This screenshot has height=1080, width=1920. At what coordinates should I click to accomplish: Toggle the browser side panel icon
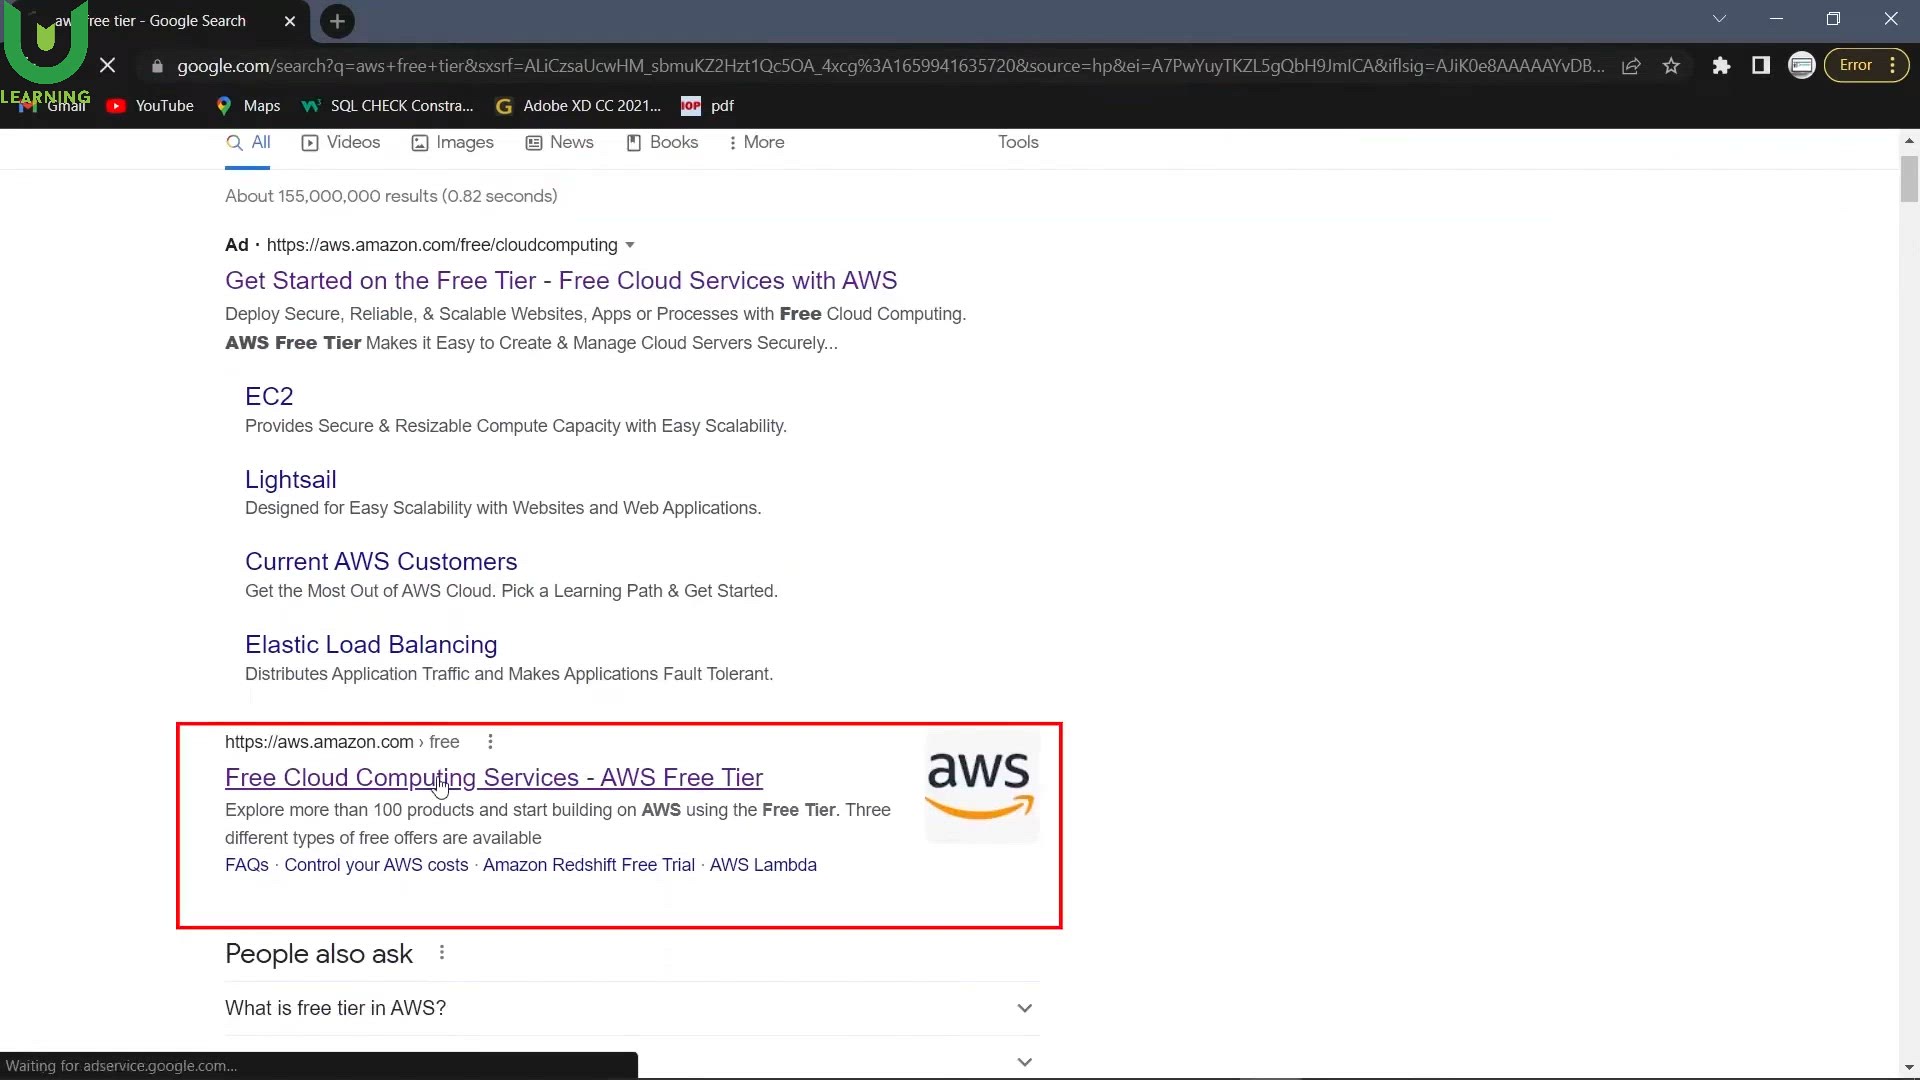(x=1761, y=66)
